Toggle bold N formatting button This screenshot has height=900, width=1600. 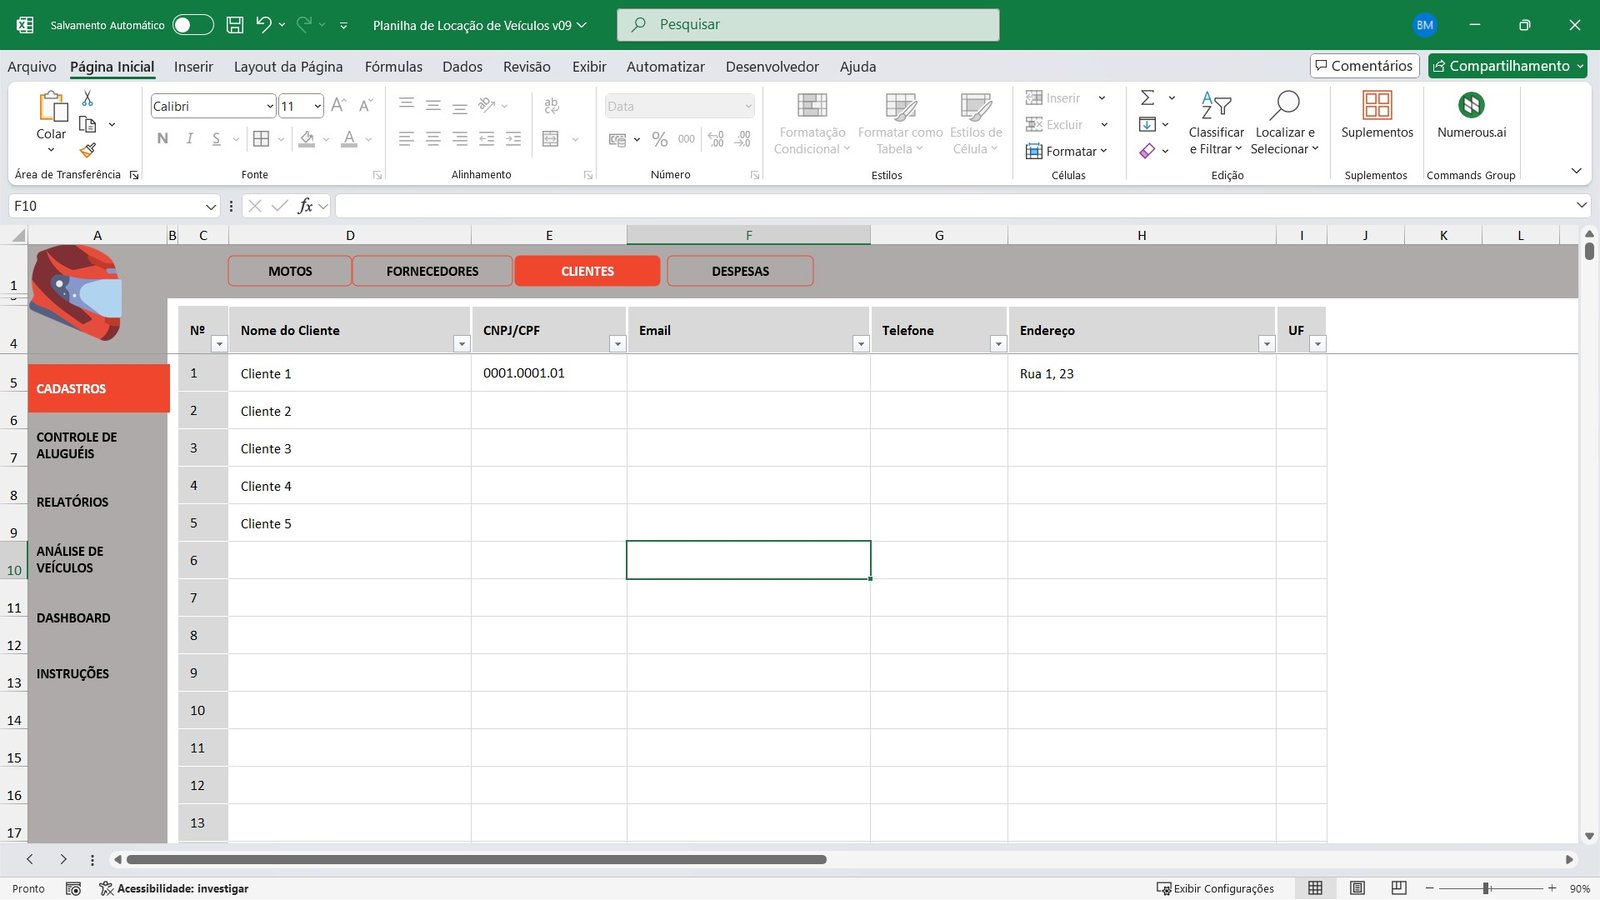(163, 139)
